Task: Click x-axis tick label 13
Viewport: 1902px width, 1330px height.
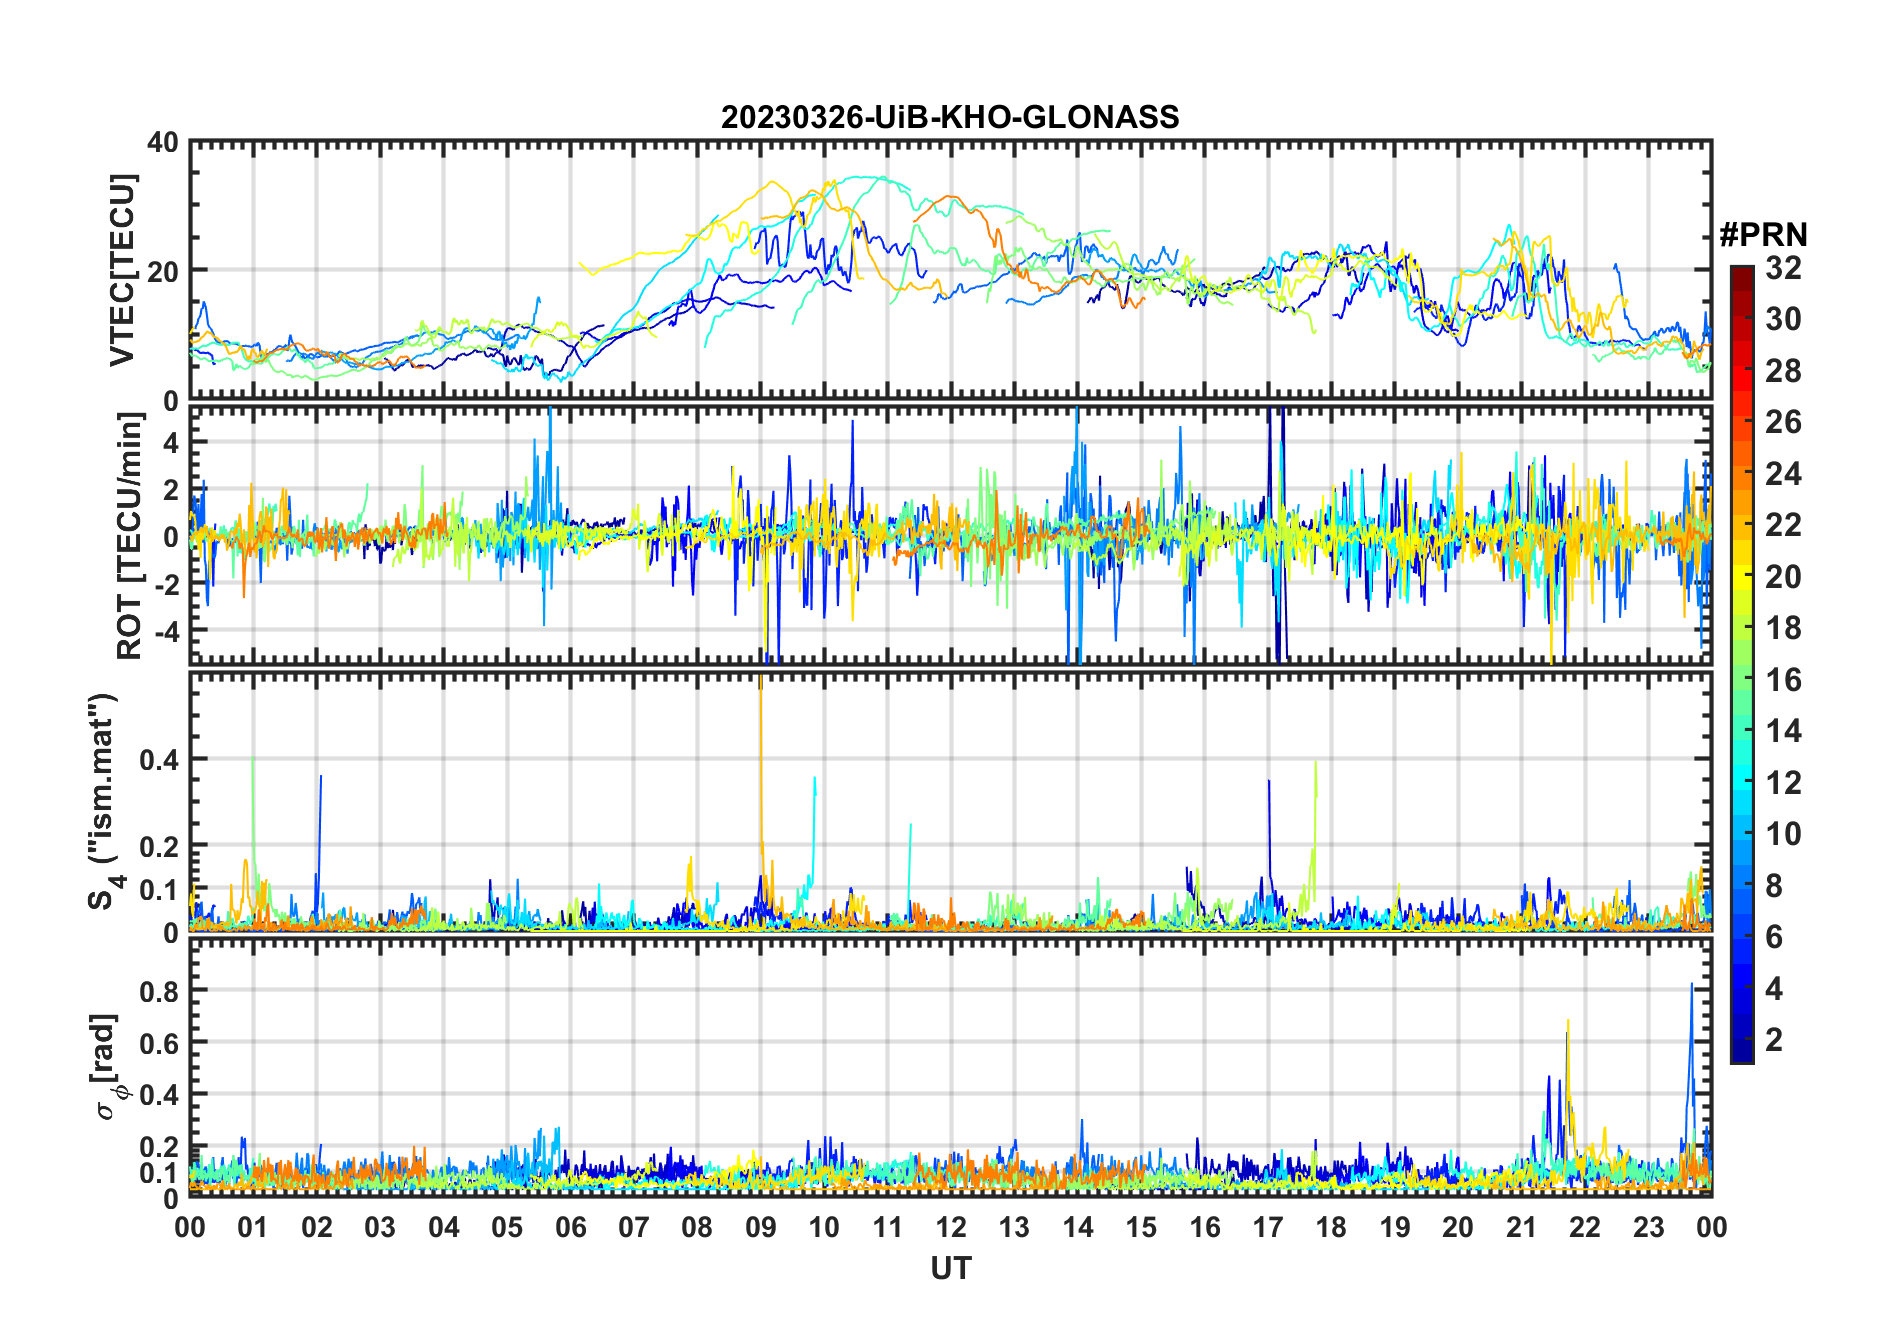Action: [x=1014, y=1227]
